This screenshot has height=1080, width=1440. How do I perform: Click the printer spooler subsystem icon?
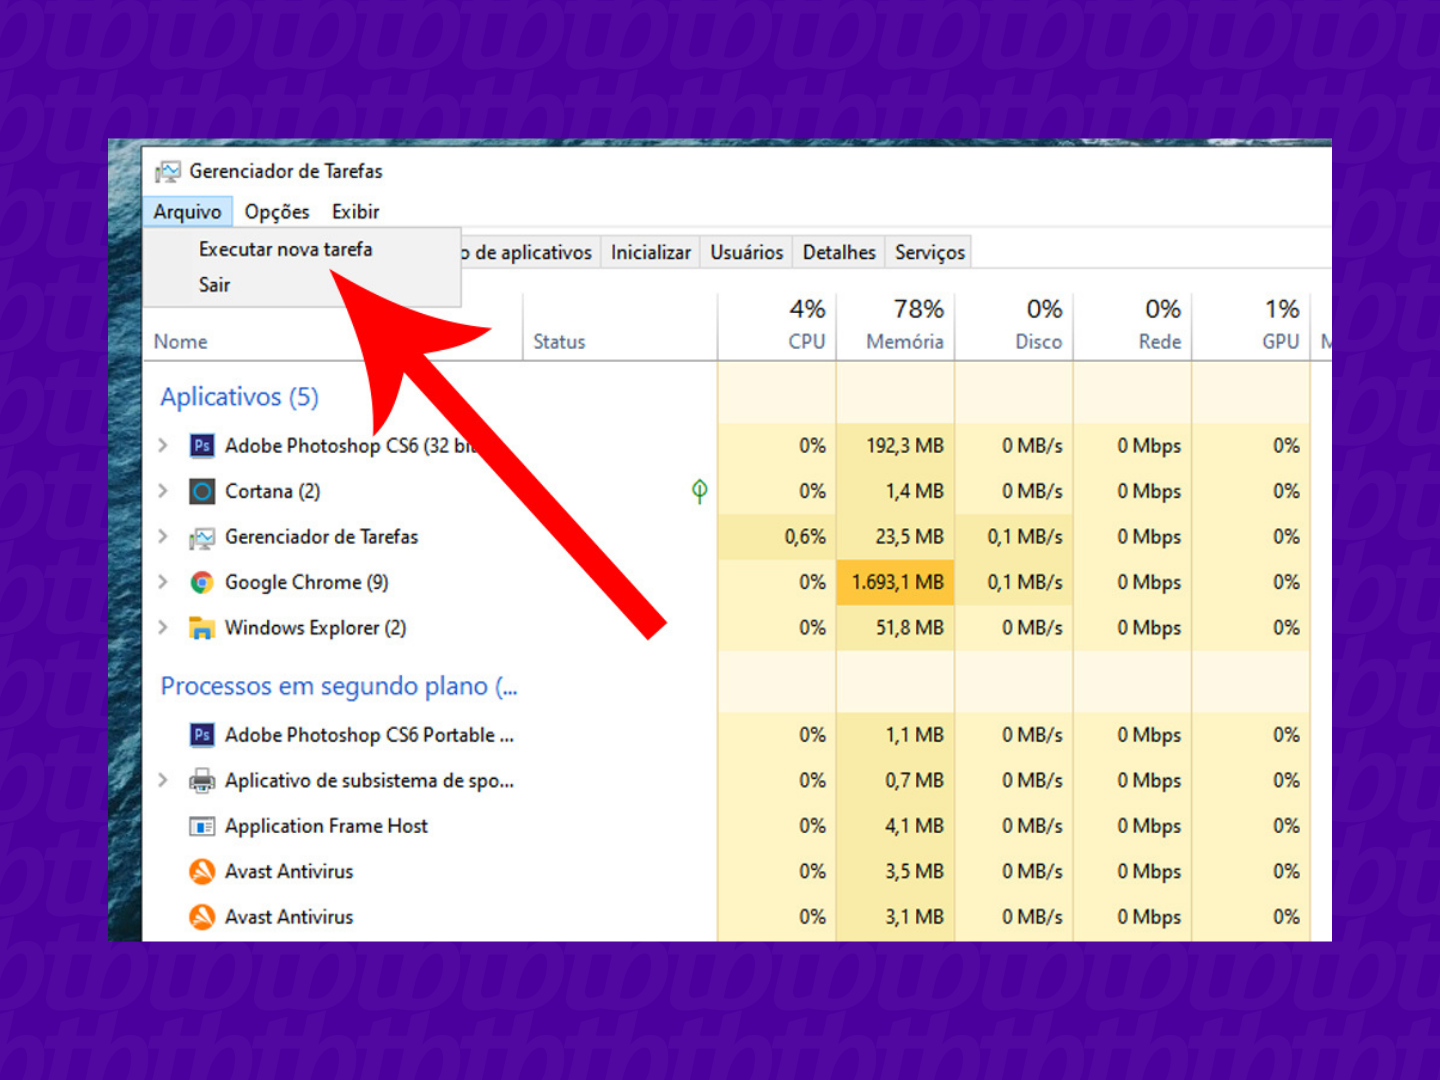pyautogui.click(x=202, y=781)
